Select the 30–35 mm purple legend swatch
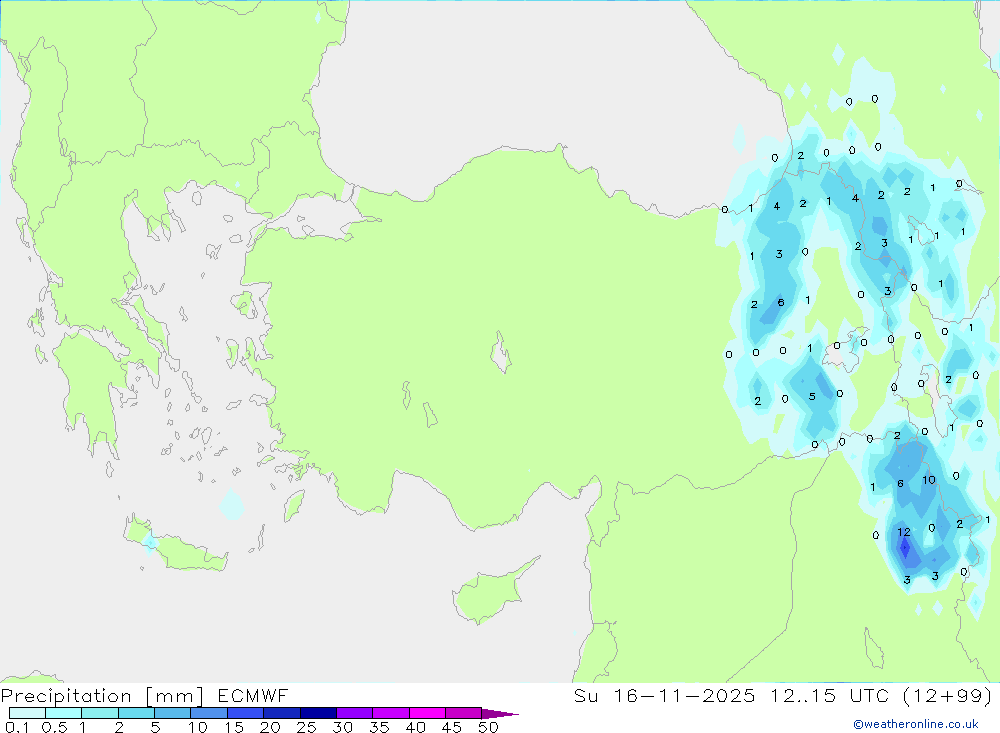 pos(355,713)
